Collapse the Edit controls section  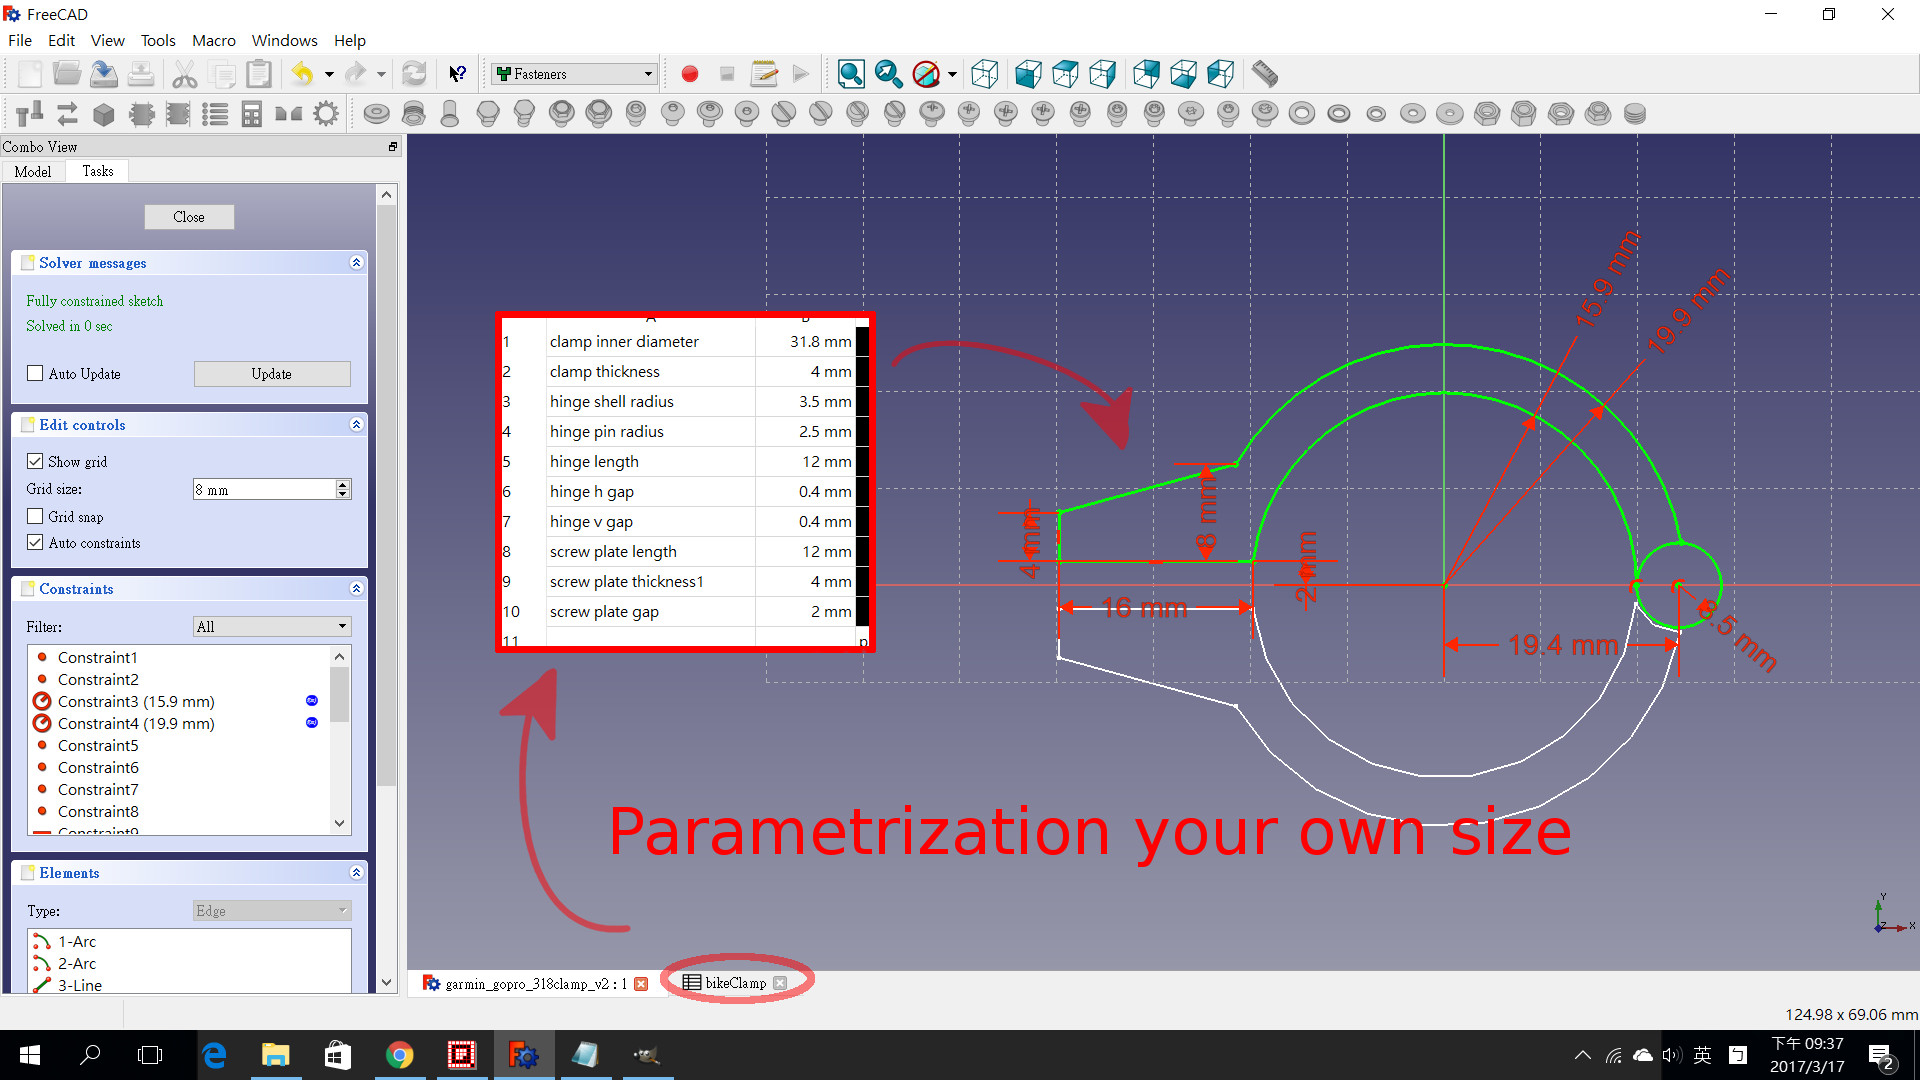point(356,425)
